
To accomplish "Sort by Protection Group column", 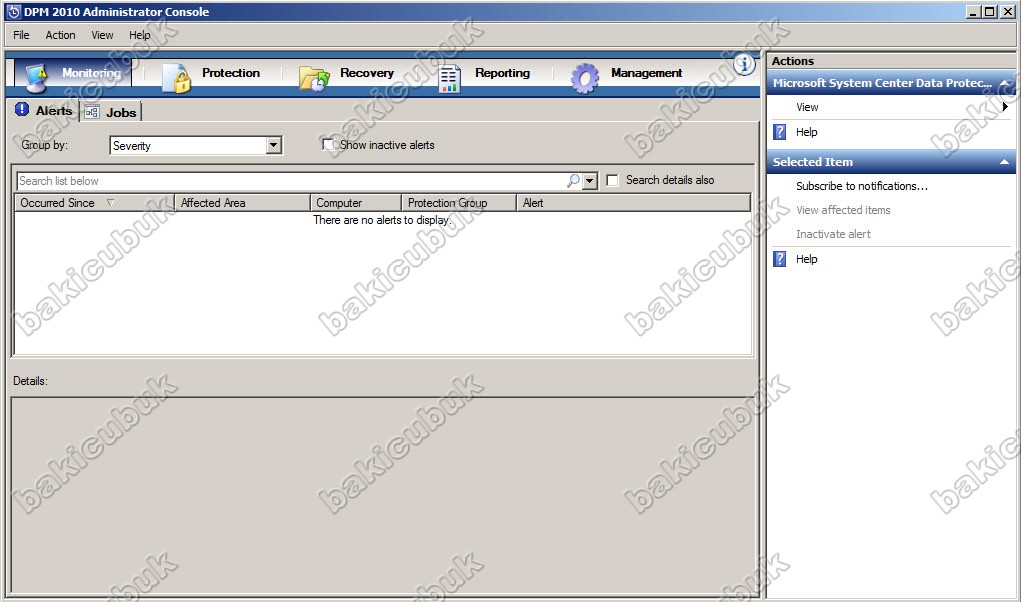I will point(458,203).
